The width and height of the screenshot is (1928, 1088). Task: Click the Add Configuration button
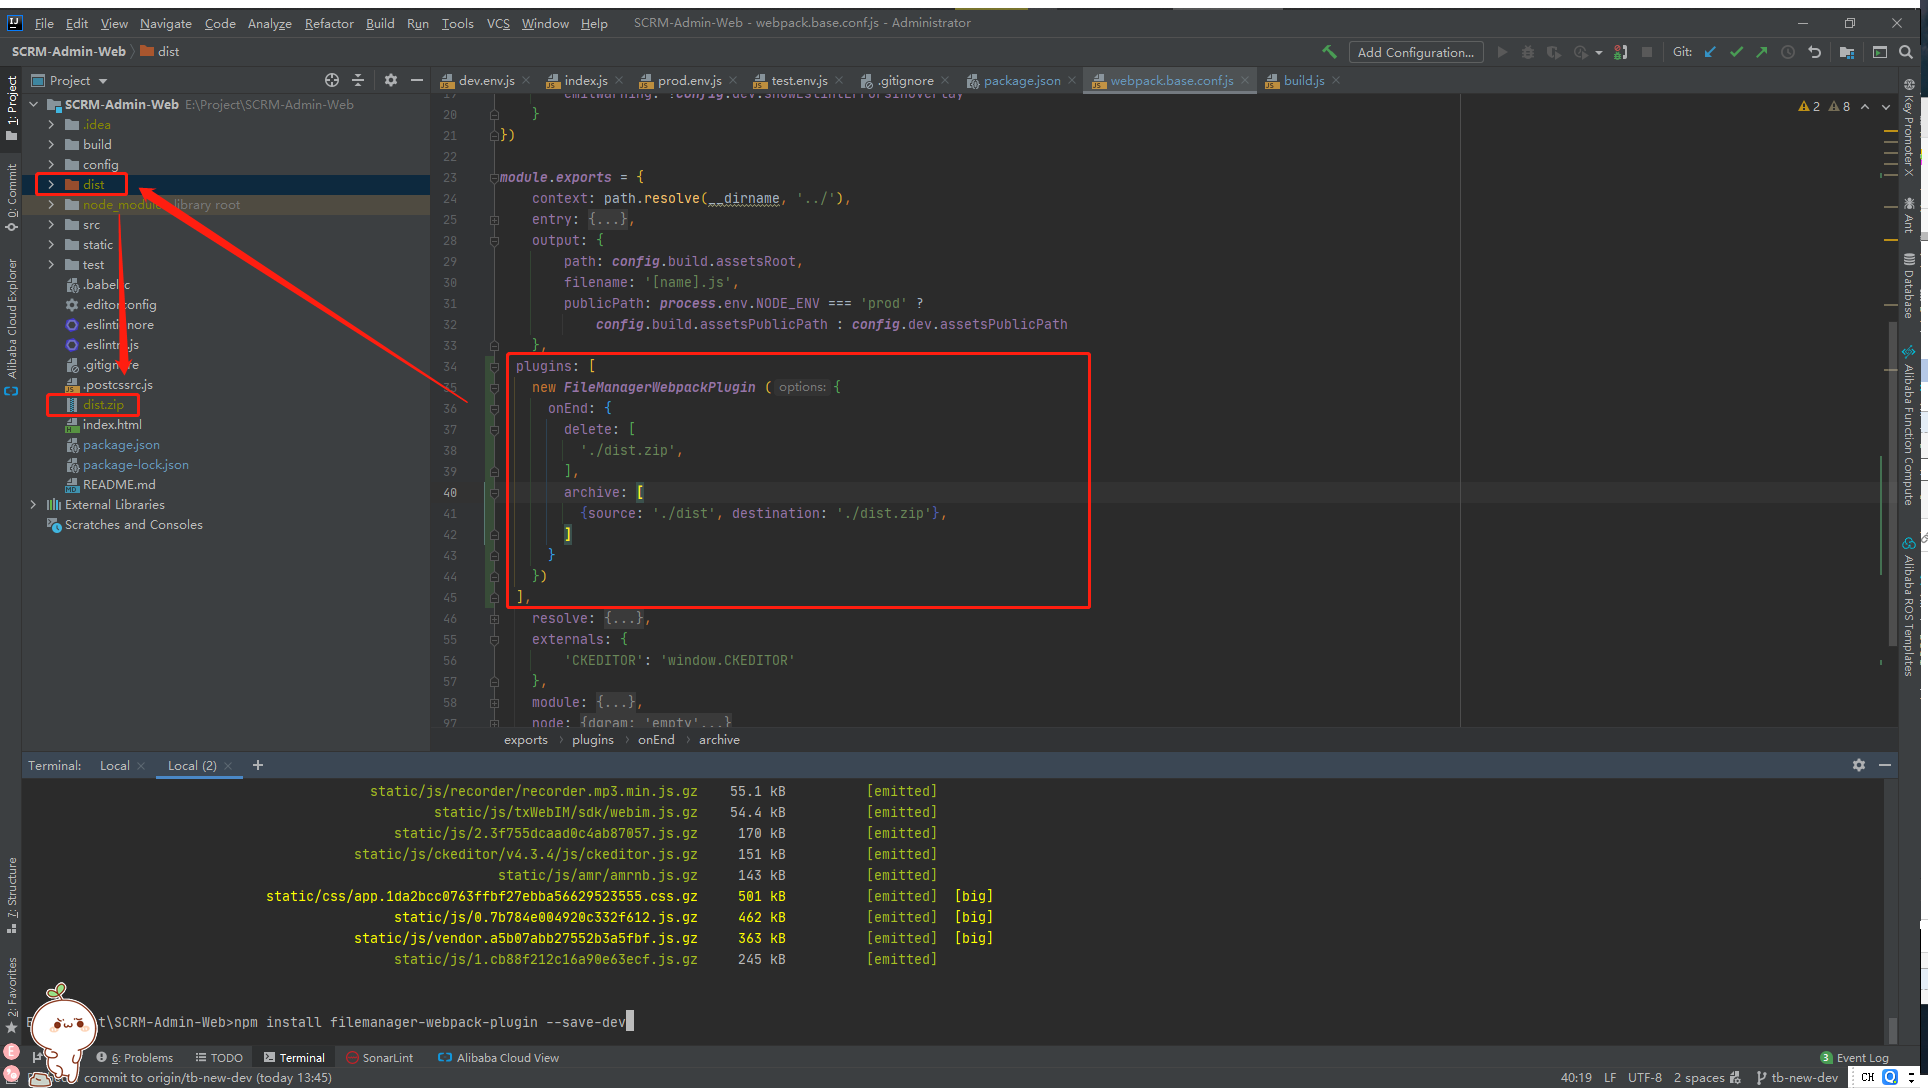[x=1415, y=52]
